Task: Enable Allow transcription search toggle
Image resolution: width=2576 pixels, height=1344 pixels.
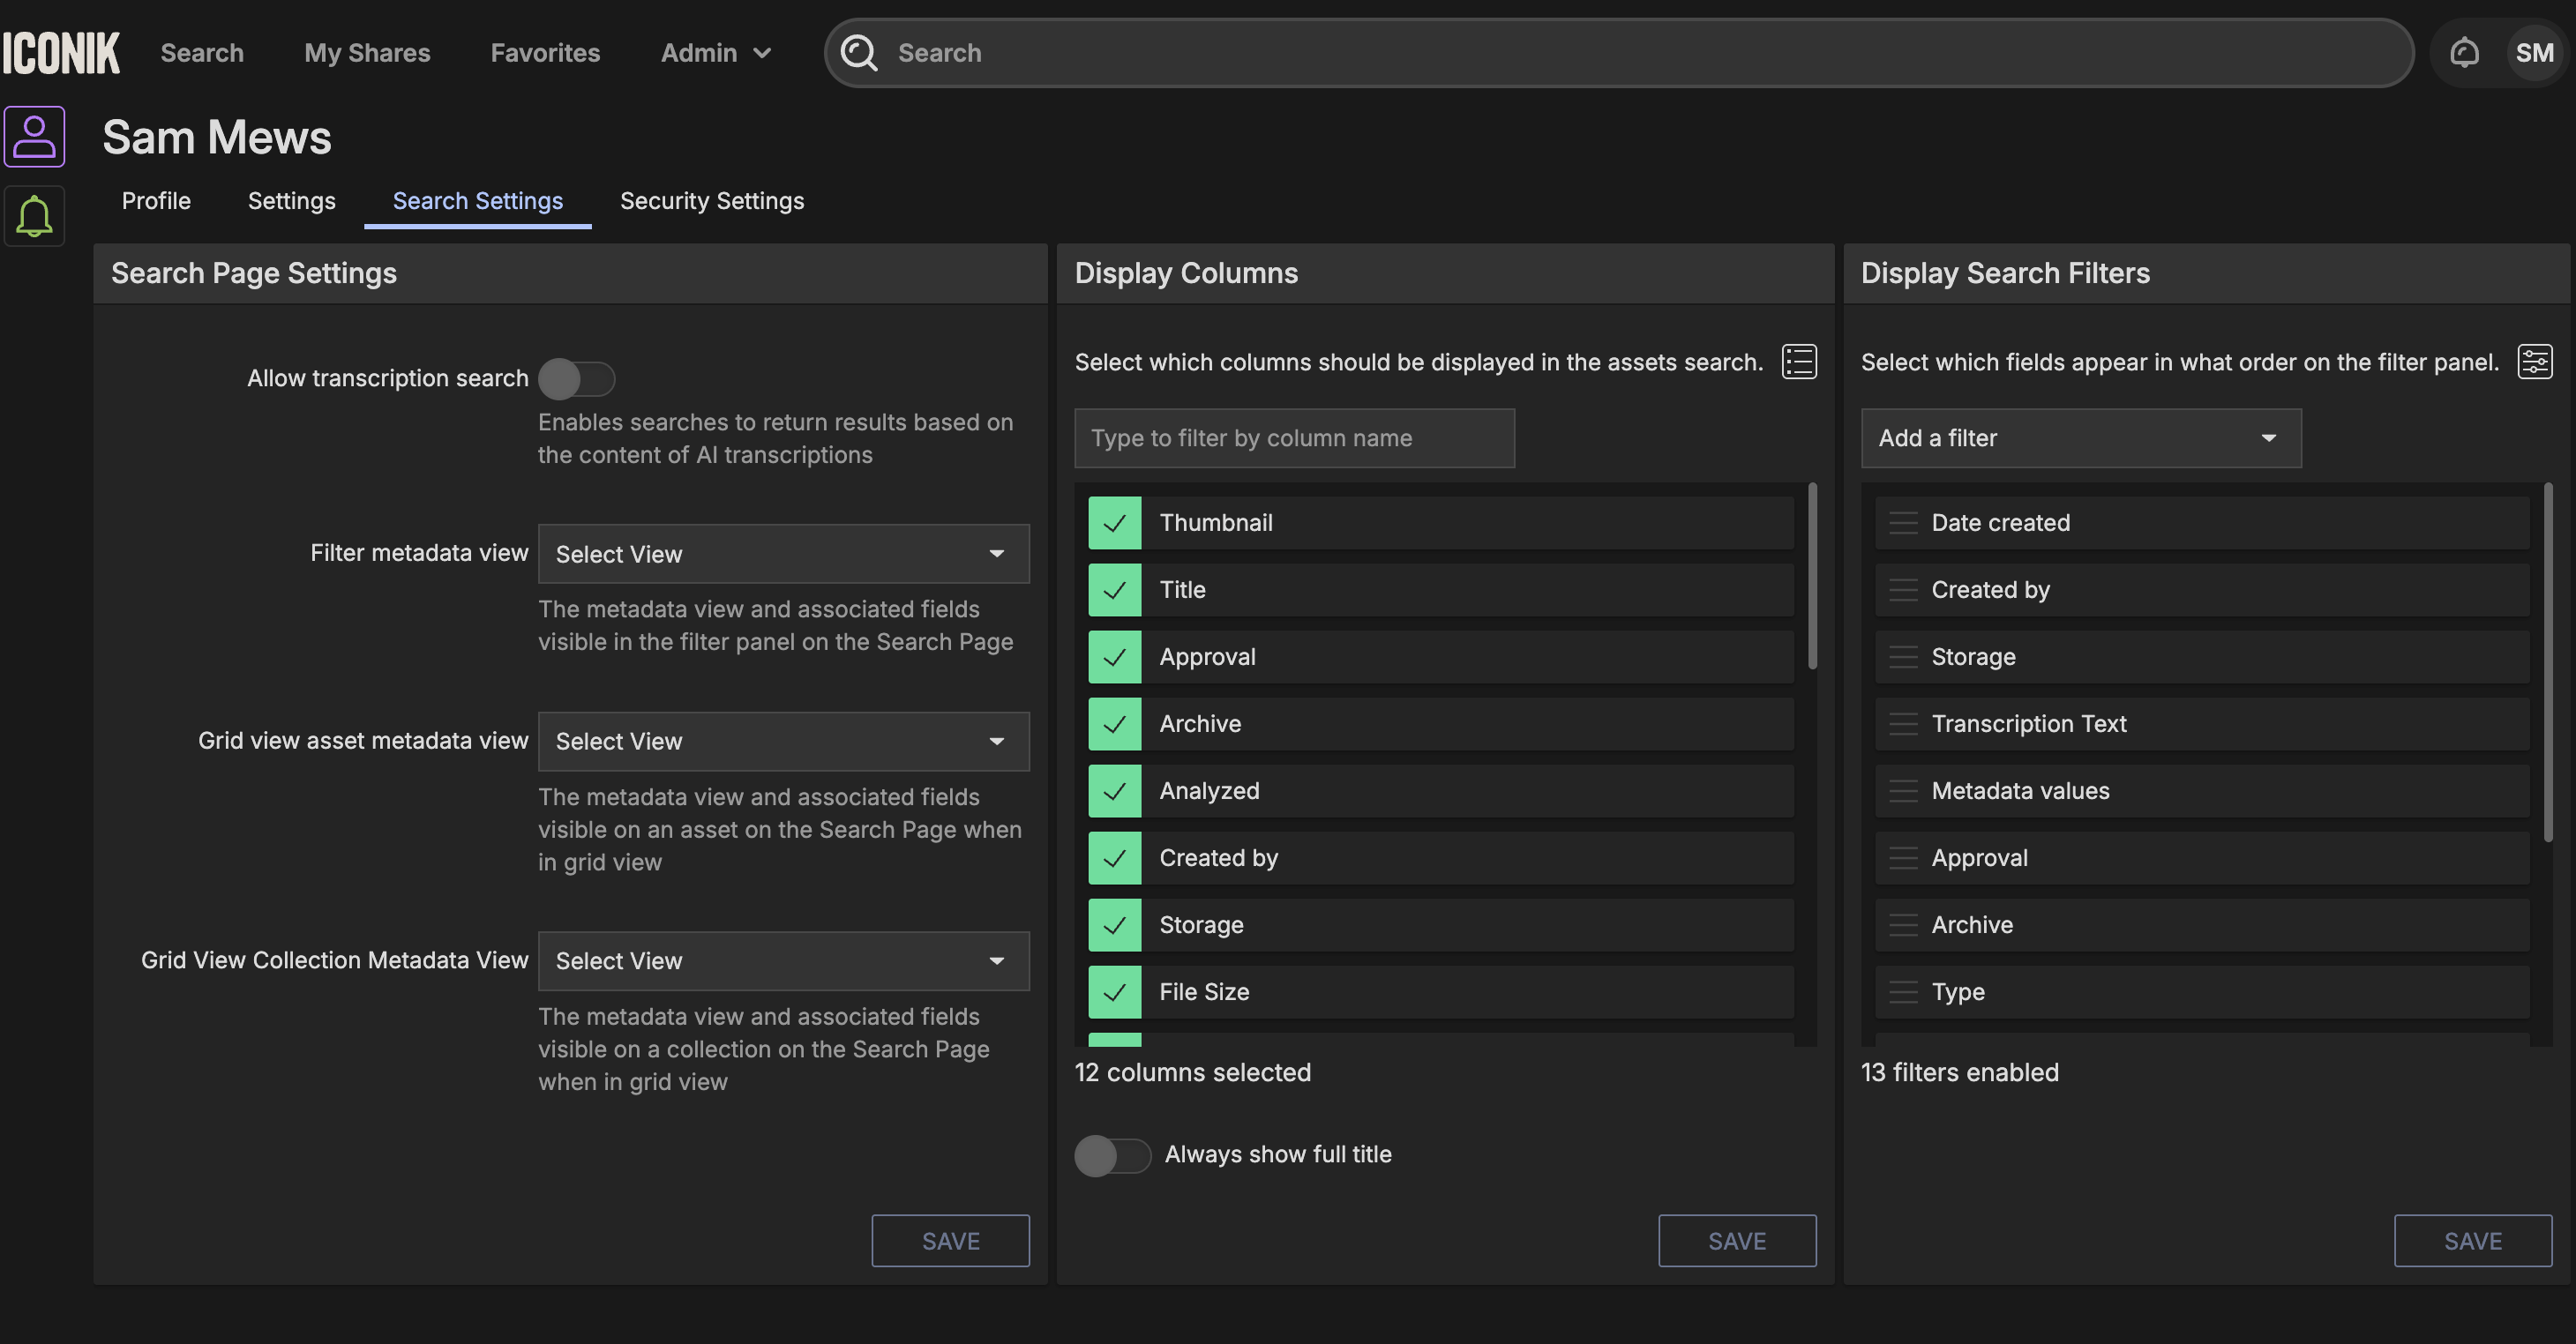Action: (x=576, y=379)
